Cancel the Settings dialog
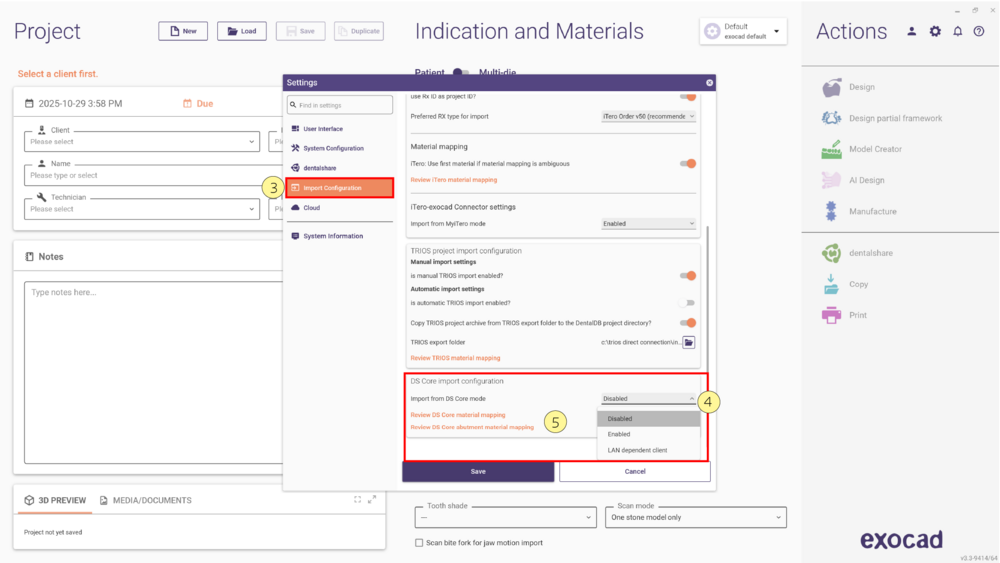1000x563 pixels. coord(635,472)
